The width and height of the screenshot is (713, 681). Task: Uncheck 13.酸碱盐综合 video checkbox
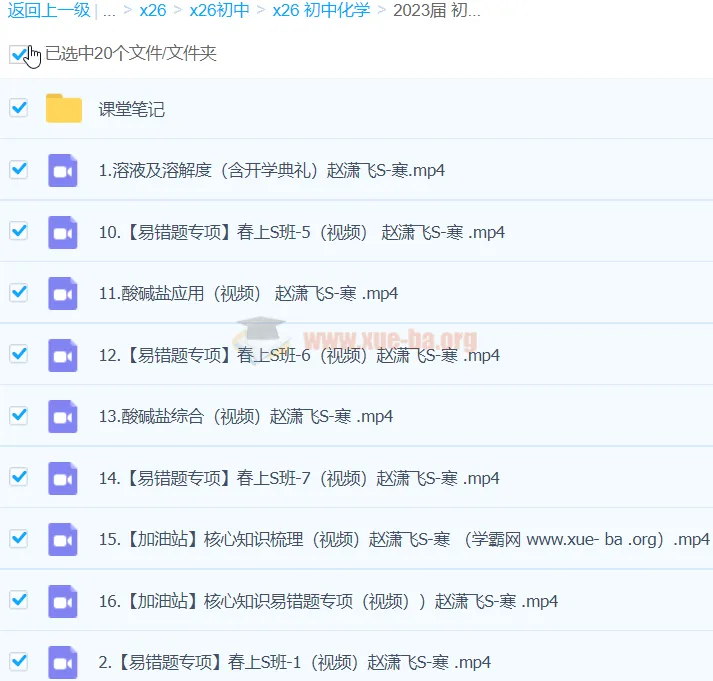[x=19, y=416]
